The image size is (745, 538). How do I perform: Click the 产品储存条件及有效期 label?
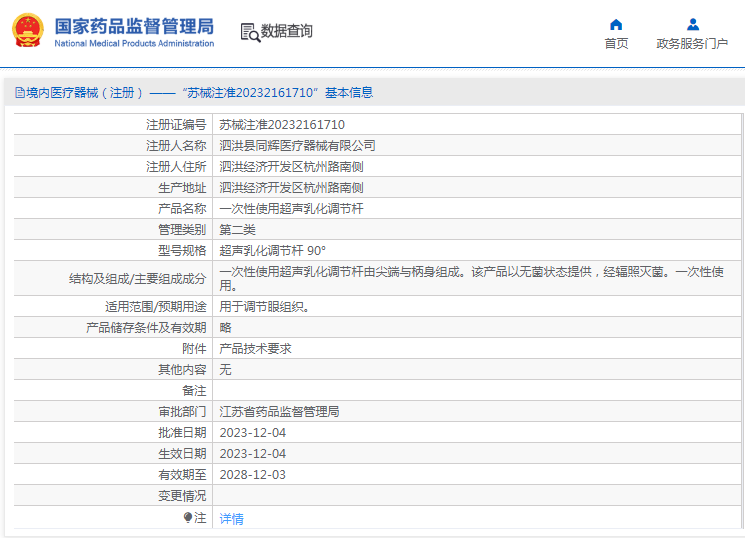[146, 327]
